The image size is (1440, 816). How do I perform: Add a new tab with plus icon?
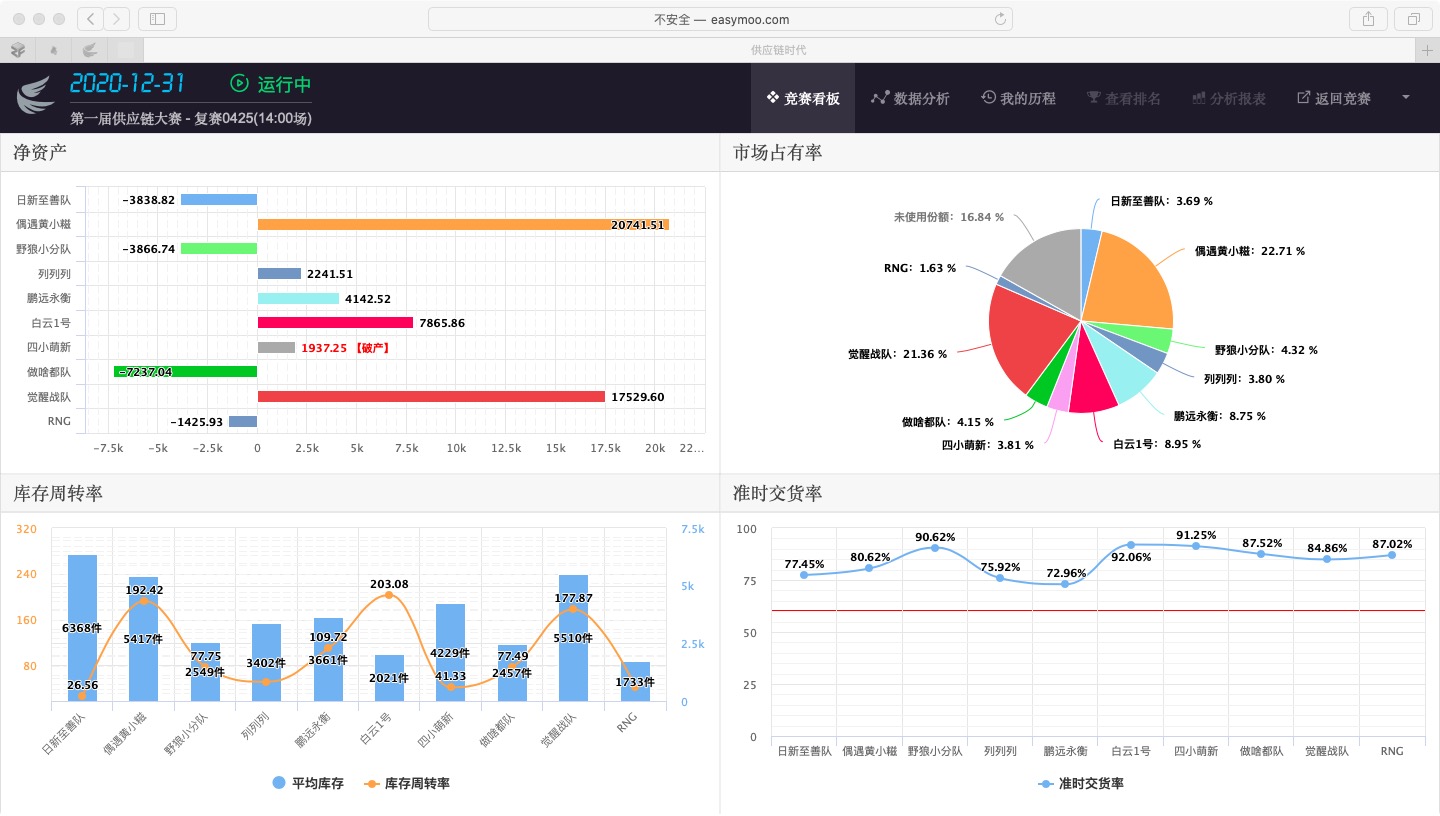point(1427,50)
